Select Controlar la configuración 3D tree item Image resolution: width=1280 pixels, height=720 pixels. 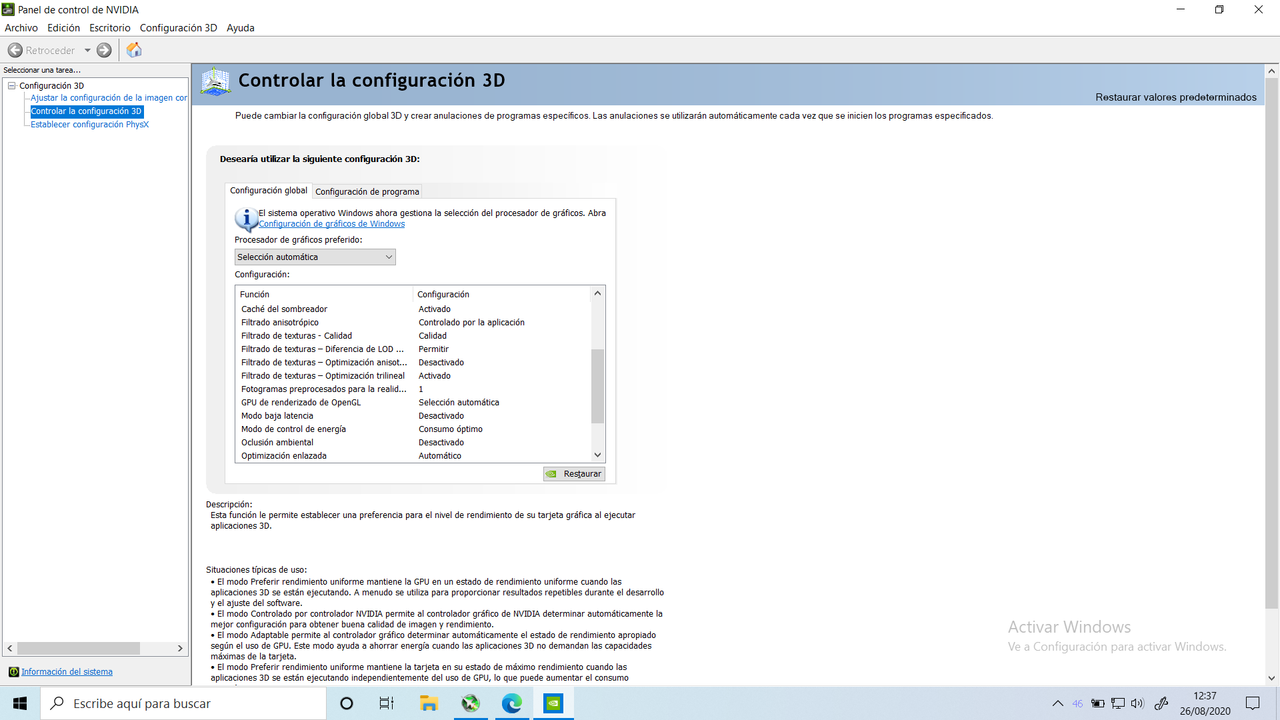pyautogui.click(x=86, y=111)
